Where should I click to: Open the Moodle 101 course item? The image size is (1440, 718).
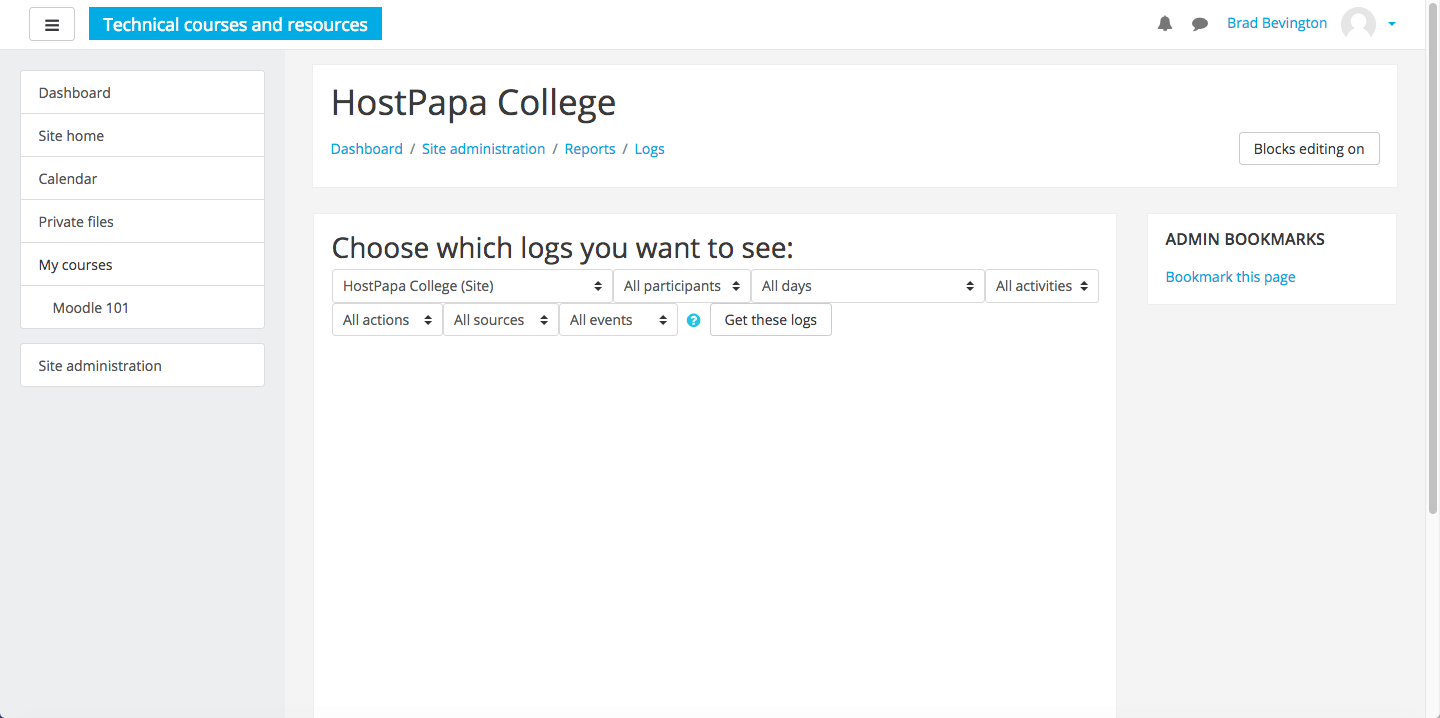pos(142,308)
